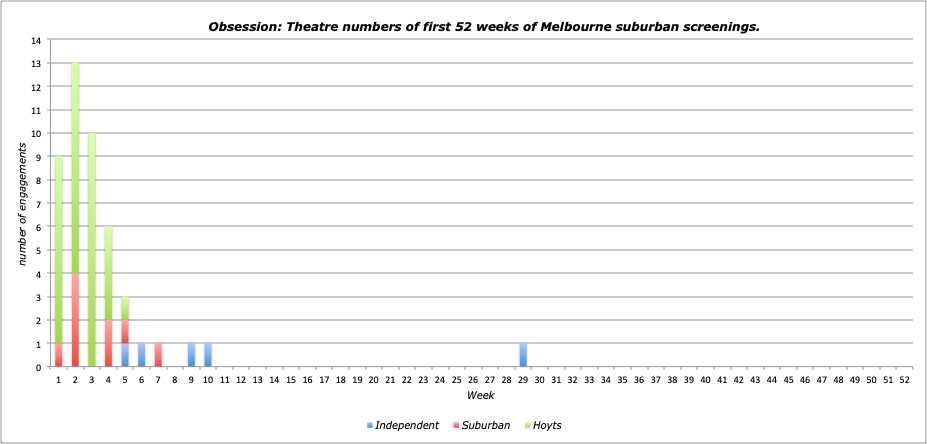Screen dimensions: 927x444
Task: Select the red Suburban bar at week 7
Action: pos(158,355)
